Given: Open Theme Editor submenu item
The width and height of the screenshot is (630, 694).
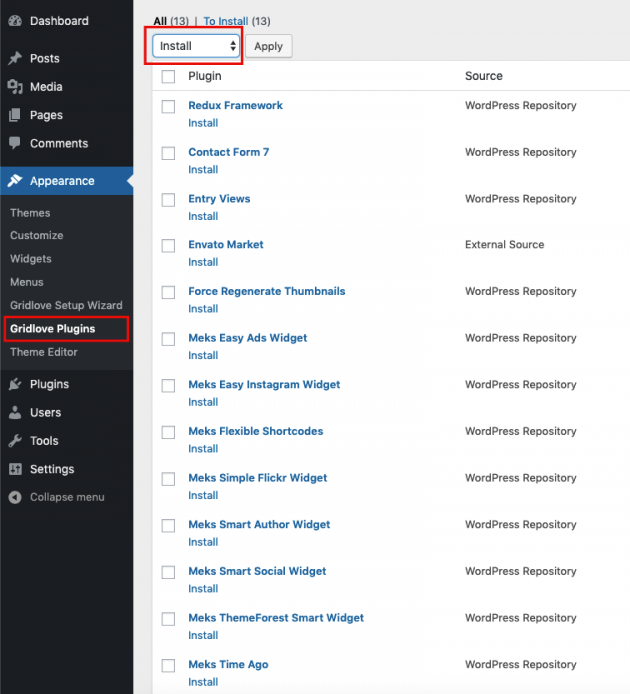Looking at the screenshot, I should pos(44,352).
